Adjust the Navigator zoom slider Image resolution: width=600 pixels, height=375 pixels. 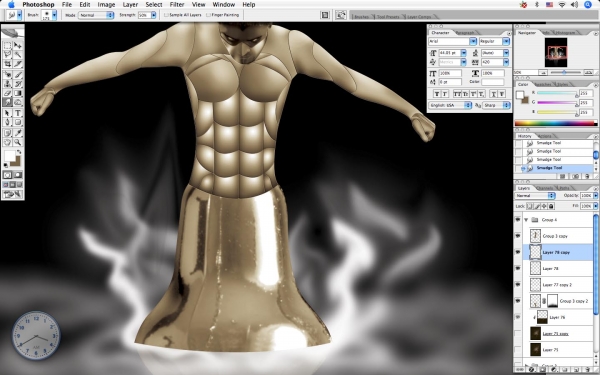point(565,72)
